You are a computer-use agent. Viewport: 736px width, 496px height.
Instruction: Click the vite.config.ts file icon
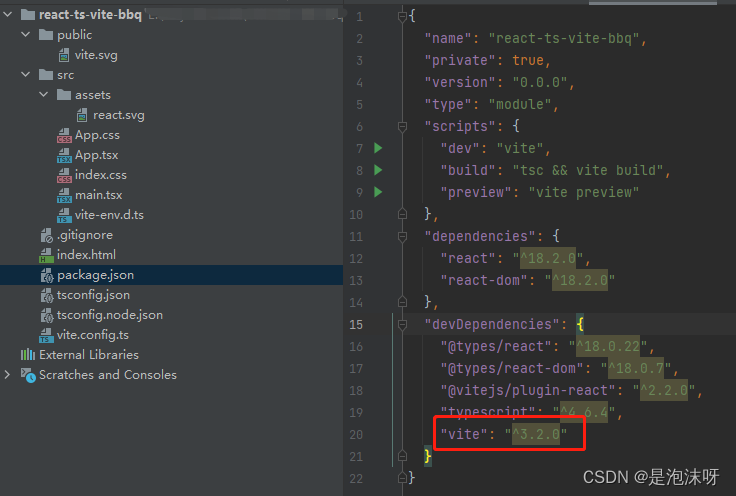point(46,336)
